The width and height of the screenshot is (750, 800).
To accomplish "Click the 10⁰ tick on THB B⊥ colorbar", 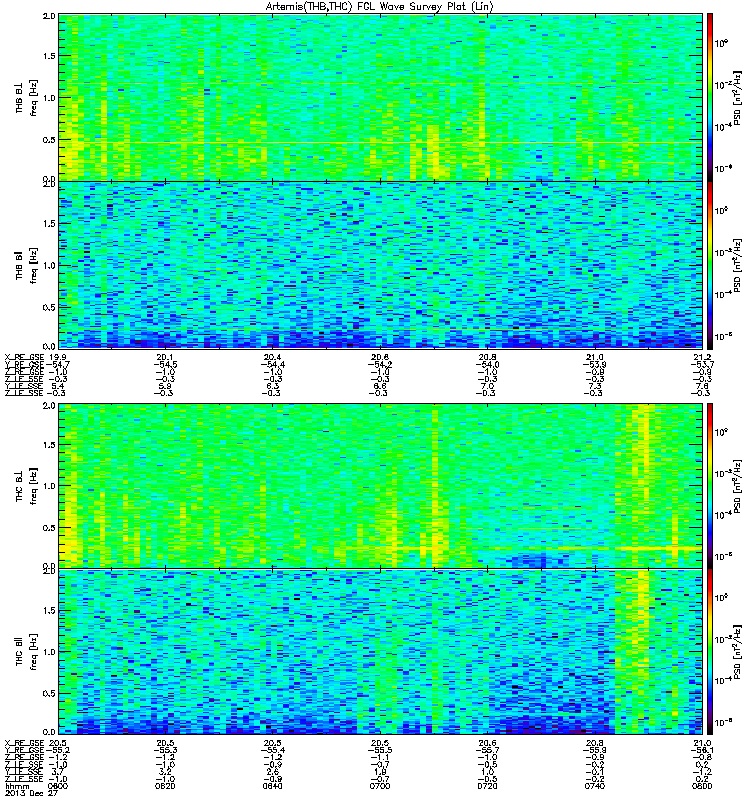I will click(721, 44).
